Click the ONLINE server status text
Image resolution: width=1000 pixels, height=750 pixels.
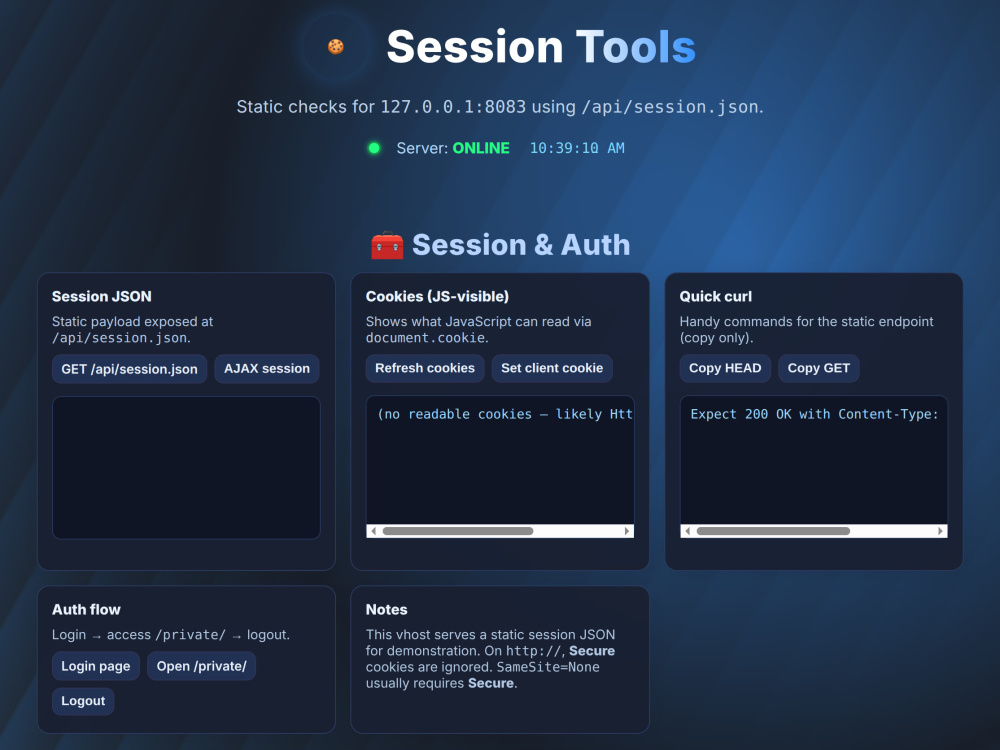pos(481,148)
